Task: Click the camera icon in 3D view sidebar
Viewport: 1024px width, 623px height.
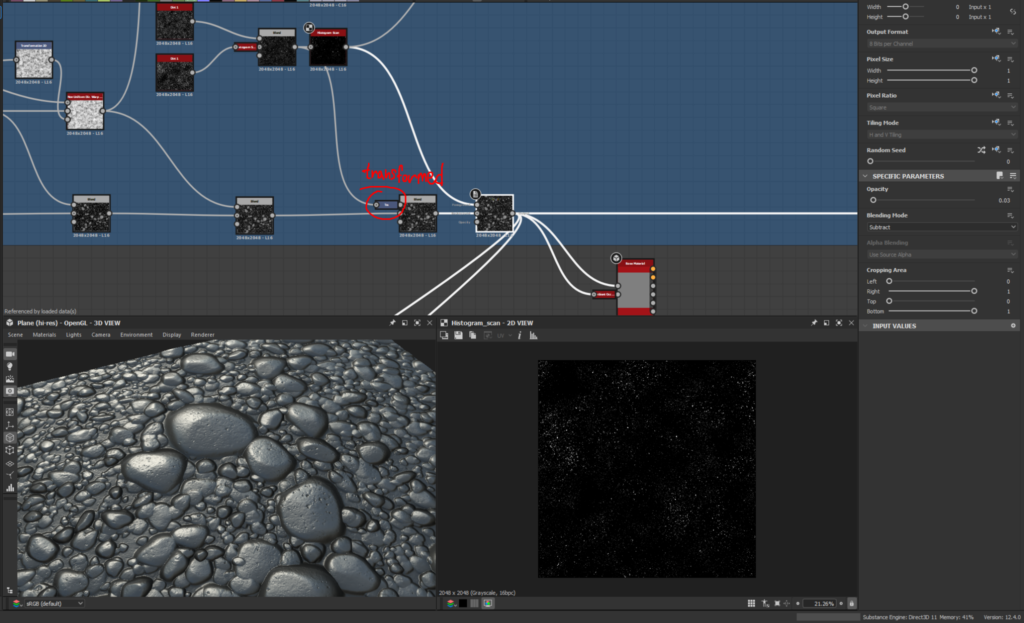Action: [11, 354]
